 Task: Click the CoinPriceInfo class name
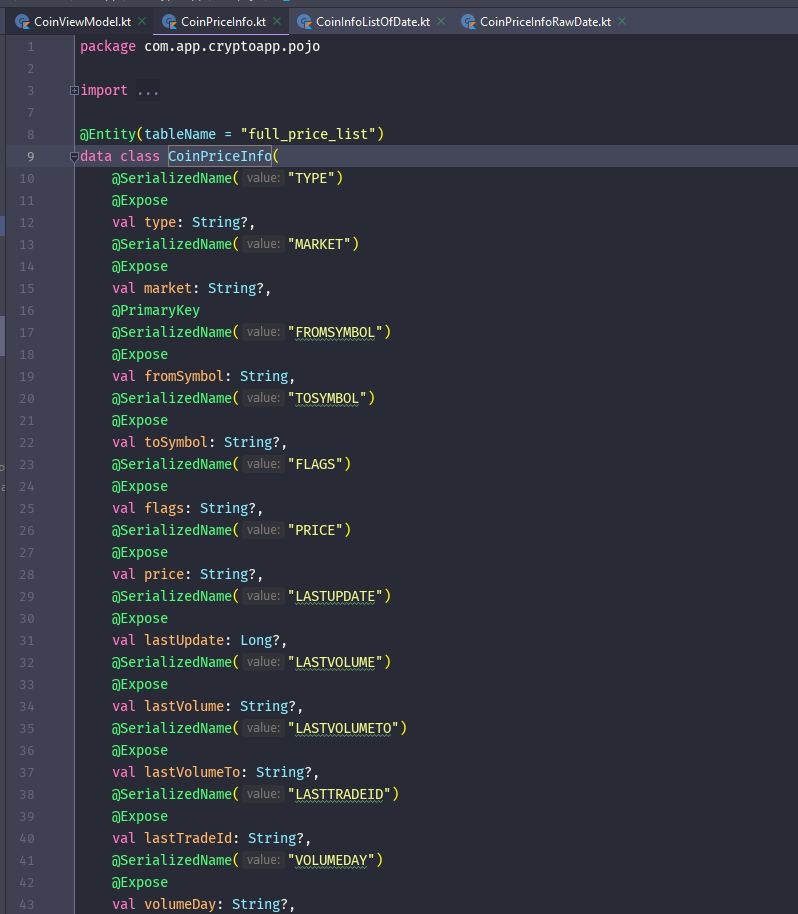coord(220,156)
